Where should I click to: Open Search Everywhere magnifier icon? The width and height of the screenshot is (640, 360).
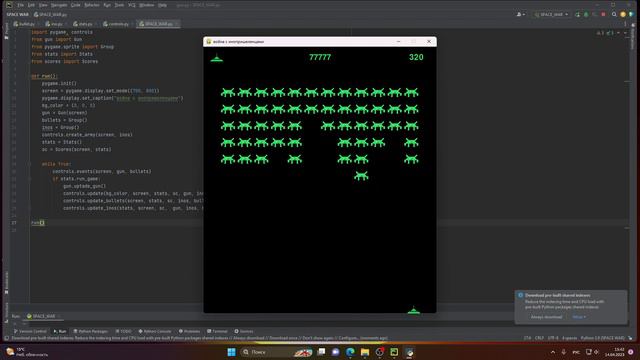614,14
